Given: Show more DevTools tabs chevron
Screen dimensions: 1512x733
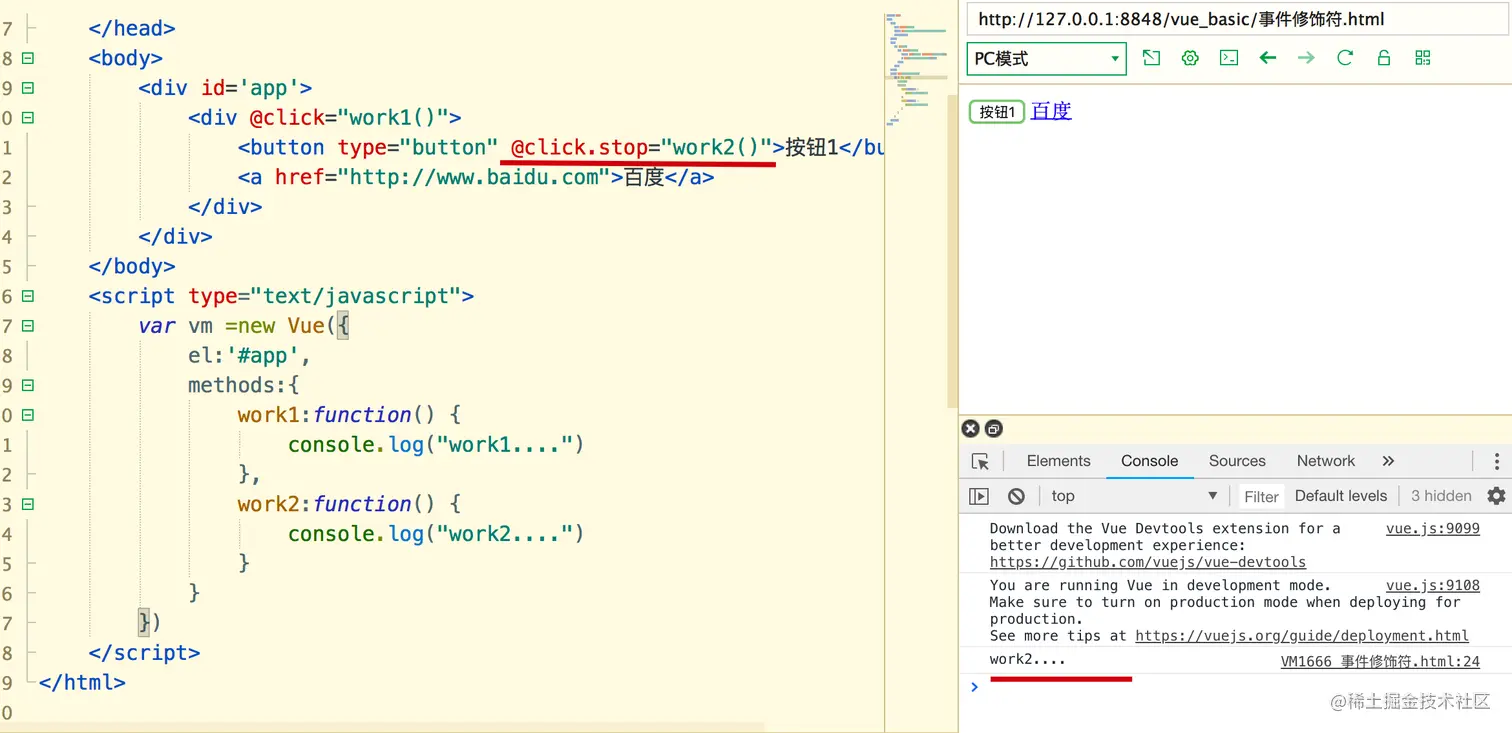Looking at the screenshot, I should point(1388,461).
